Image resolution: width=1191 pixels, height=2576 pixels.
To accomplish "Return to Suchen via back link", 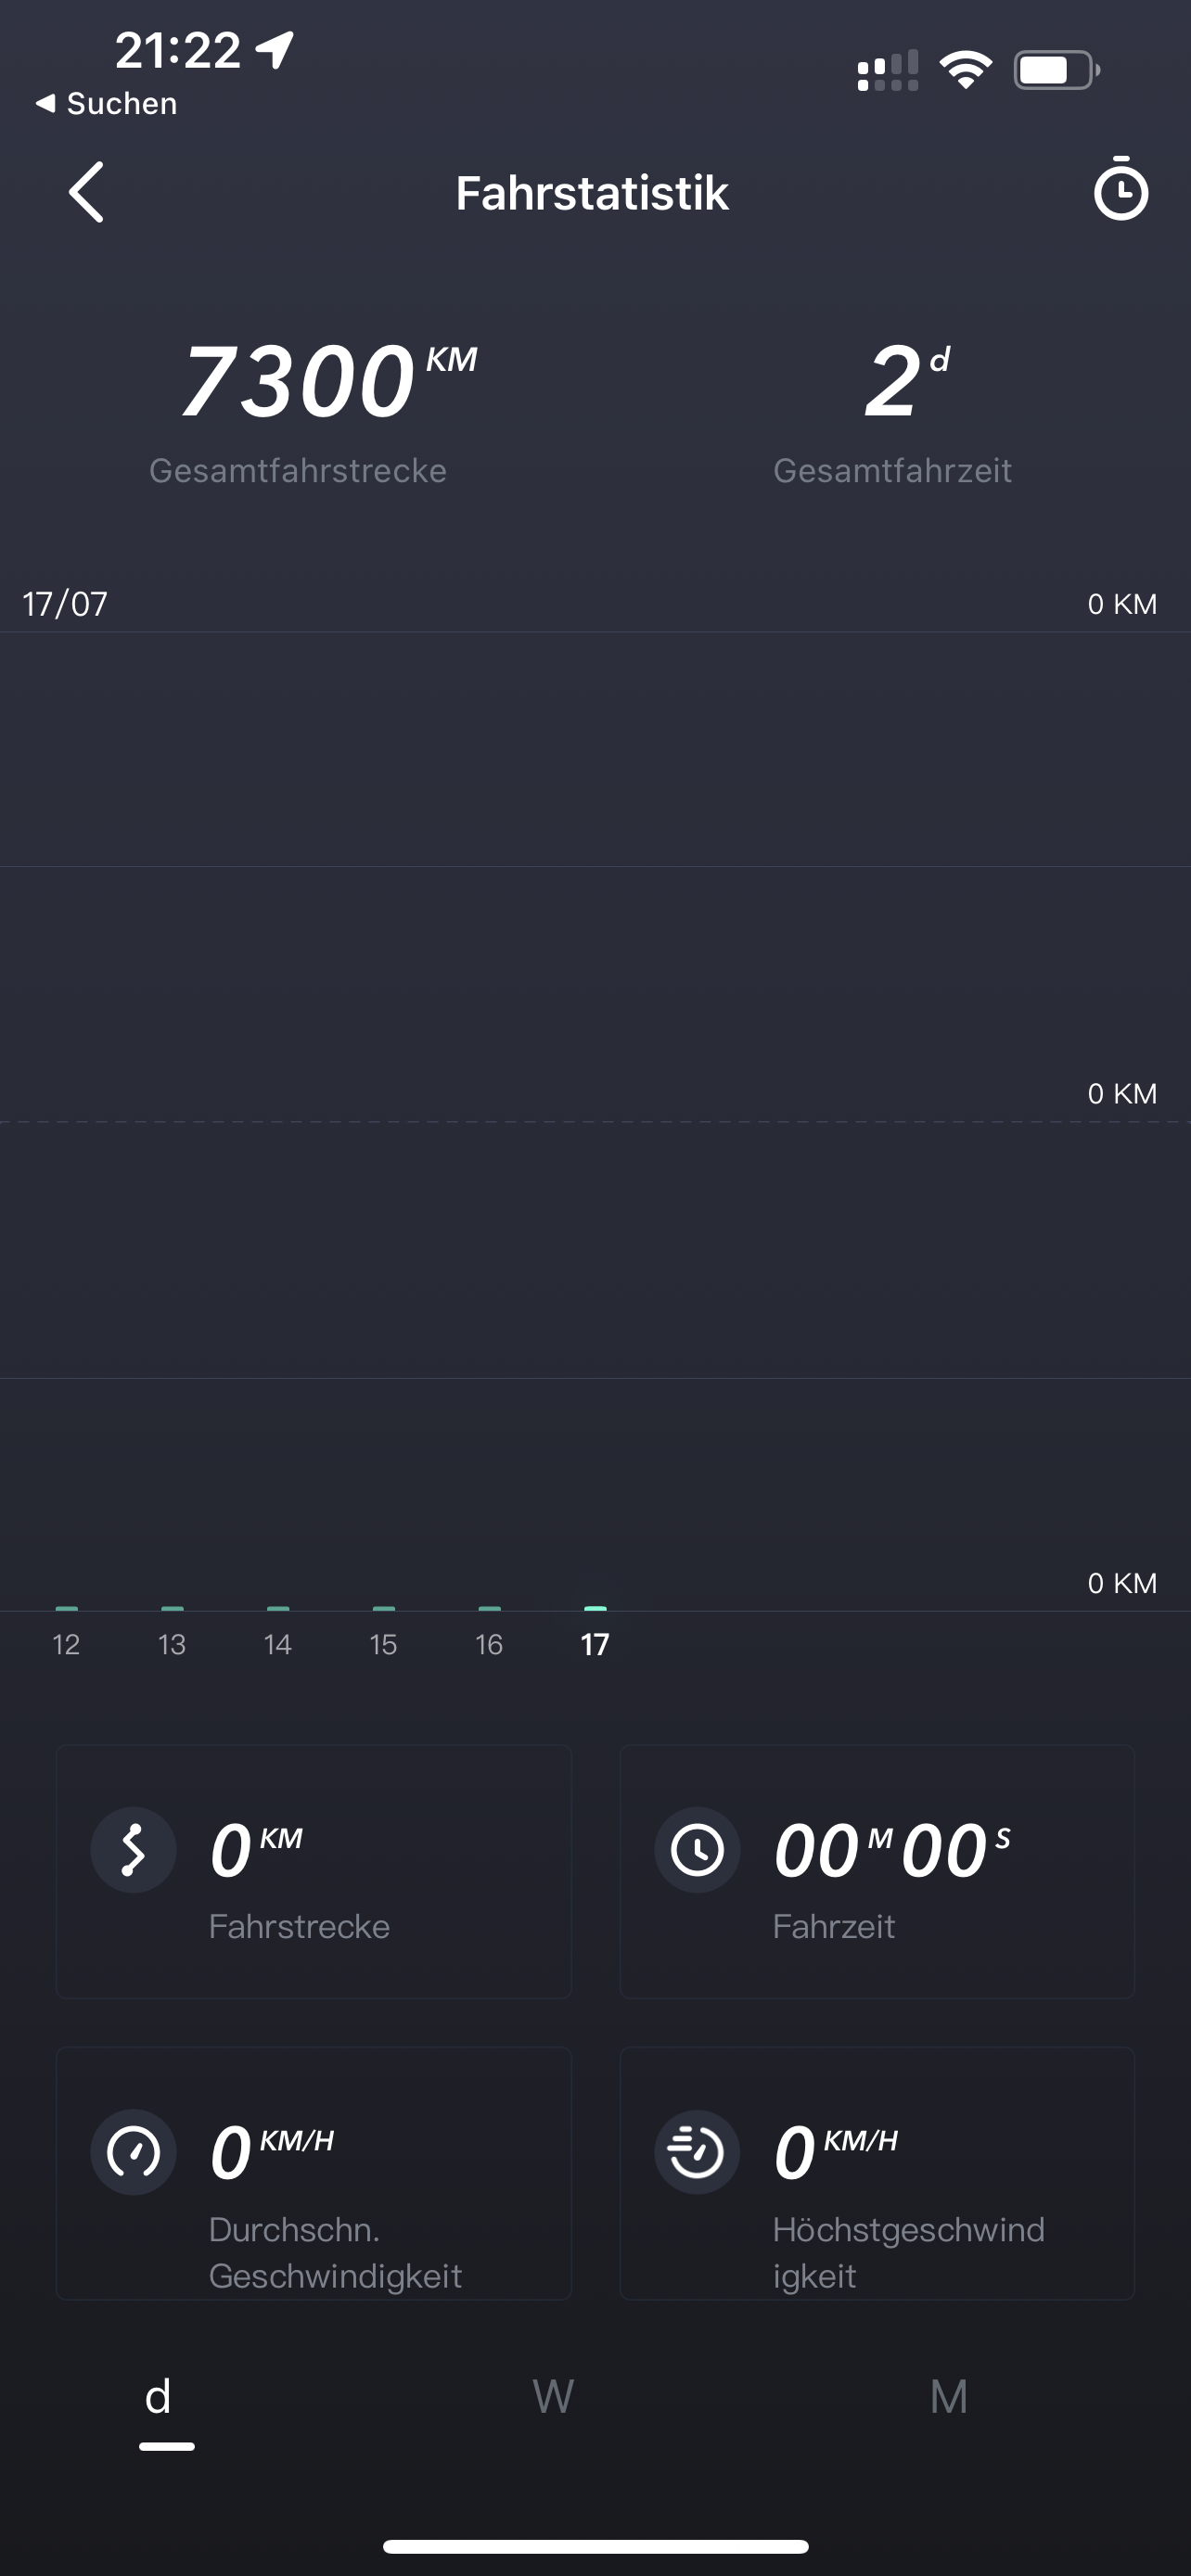I will pos(107,103).
